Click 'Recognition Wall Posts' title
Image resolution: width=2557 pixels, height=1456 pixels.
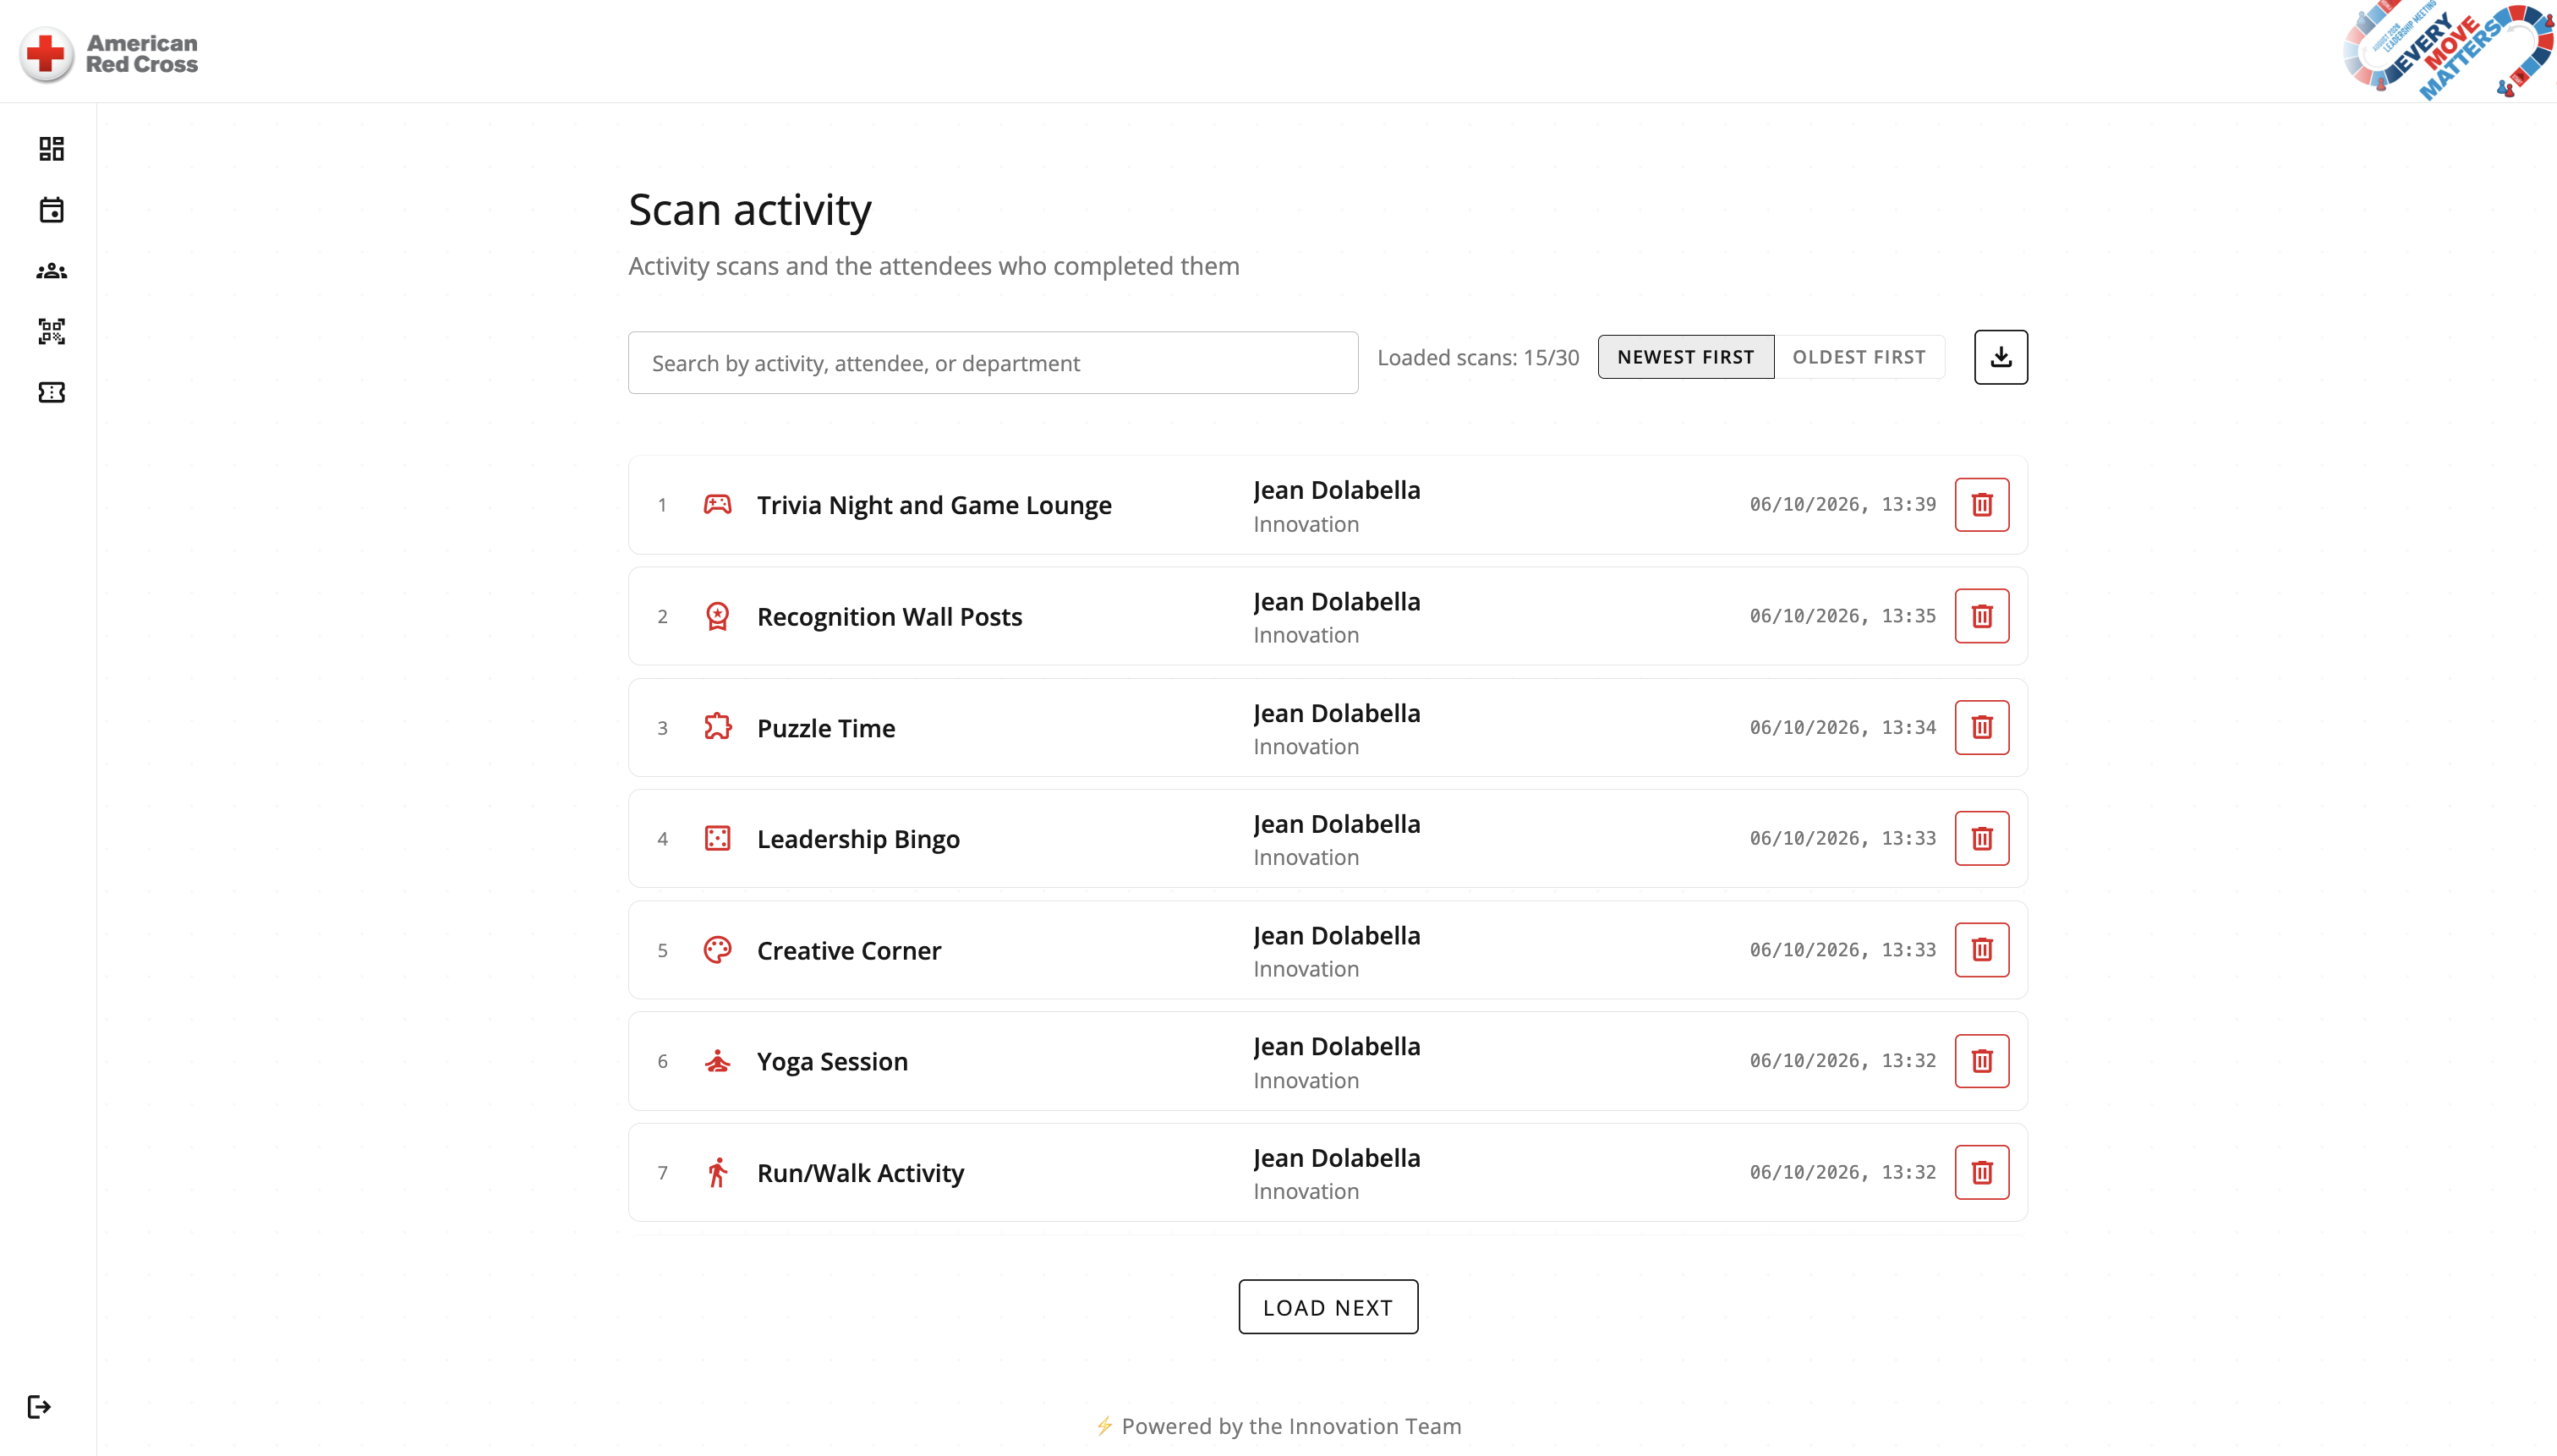(x=889, y=617)
